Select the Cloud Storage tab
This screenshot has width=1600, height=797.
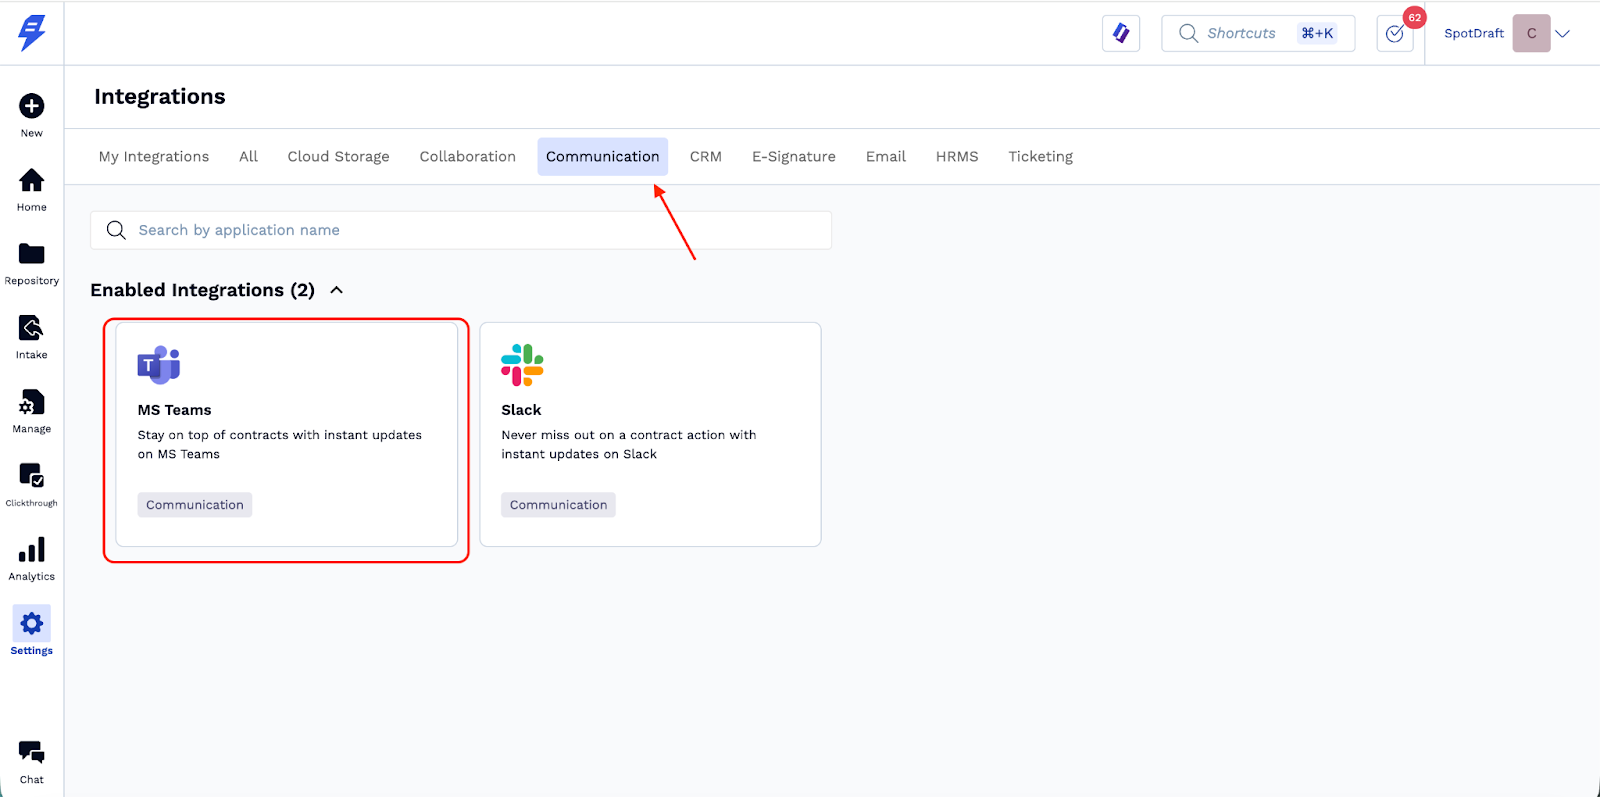pos(338,157)
